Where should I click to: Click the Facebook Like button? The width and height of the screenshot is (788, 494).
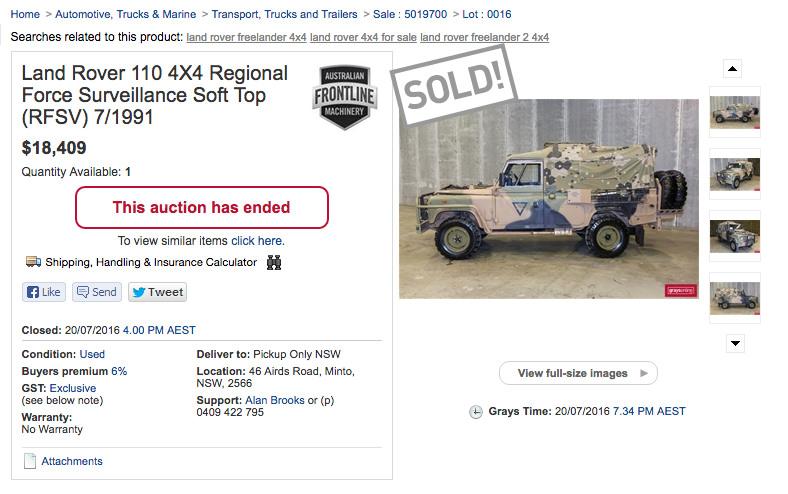click(x=44, y=292)
